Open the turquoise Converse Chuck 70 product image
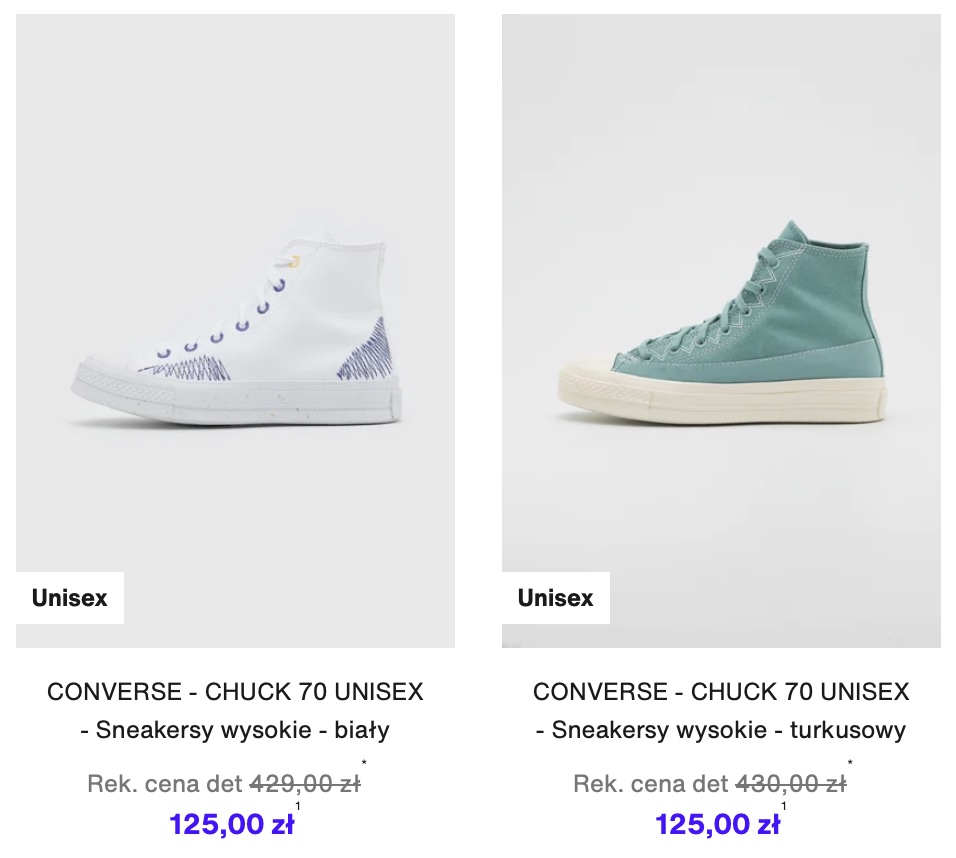Screen dimensions: 956x858 click(x=721, y=331)
